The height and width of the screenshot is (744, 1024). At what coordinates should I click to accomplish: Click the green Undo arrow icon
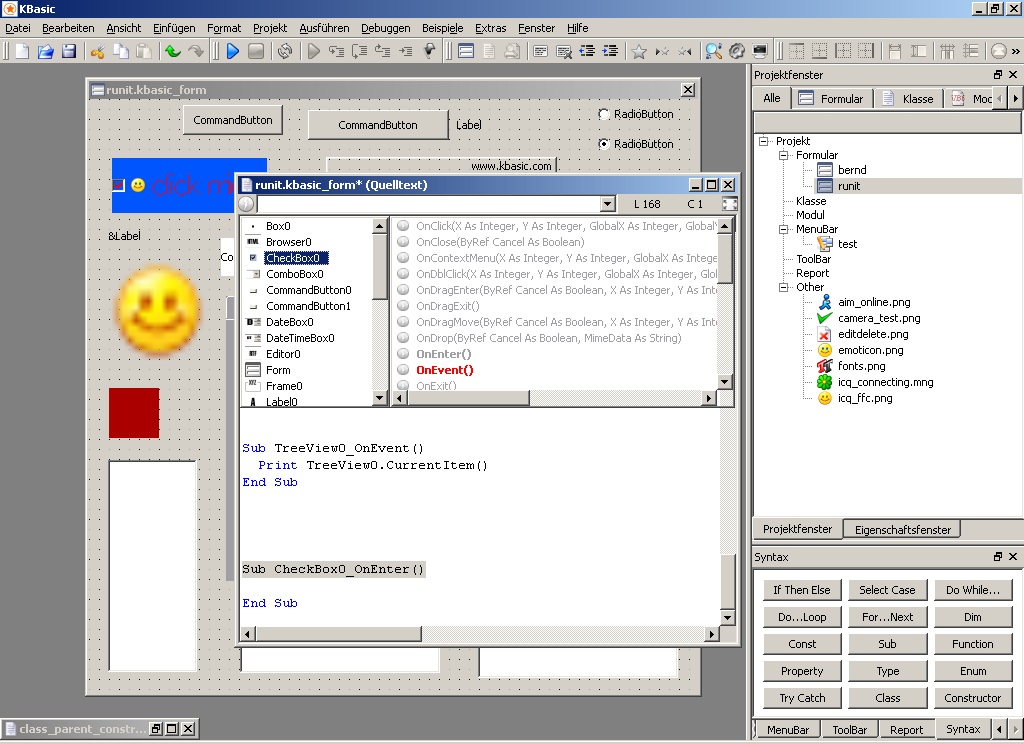[x=173, y=51]
